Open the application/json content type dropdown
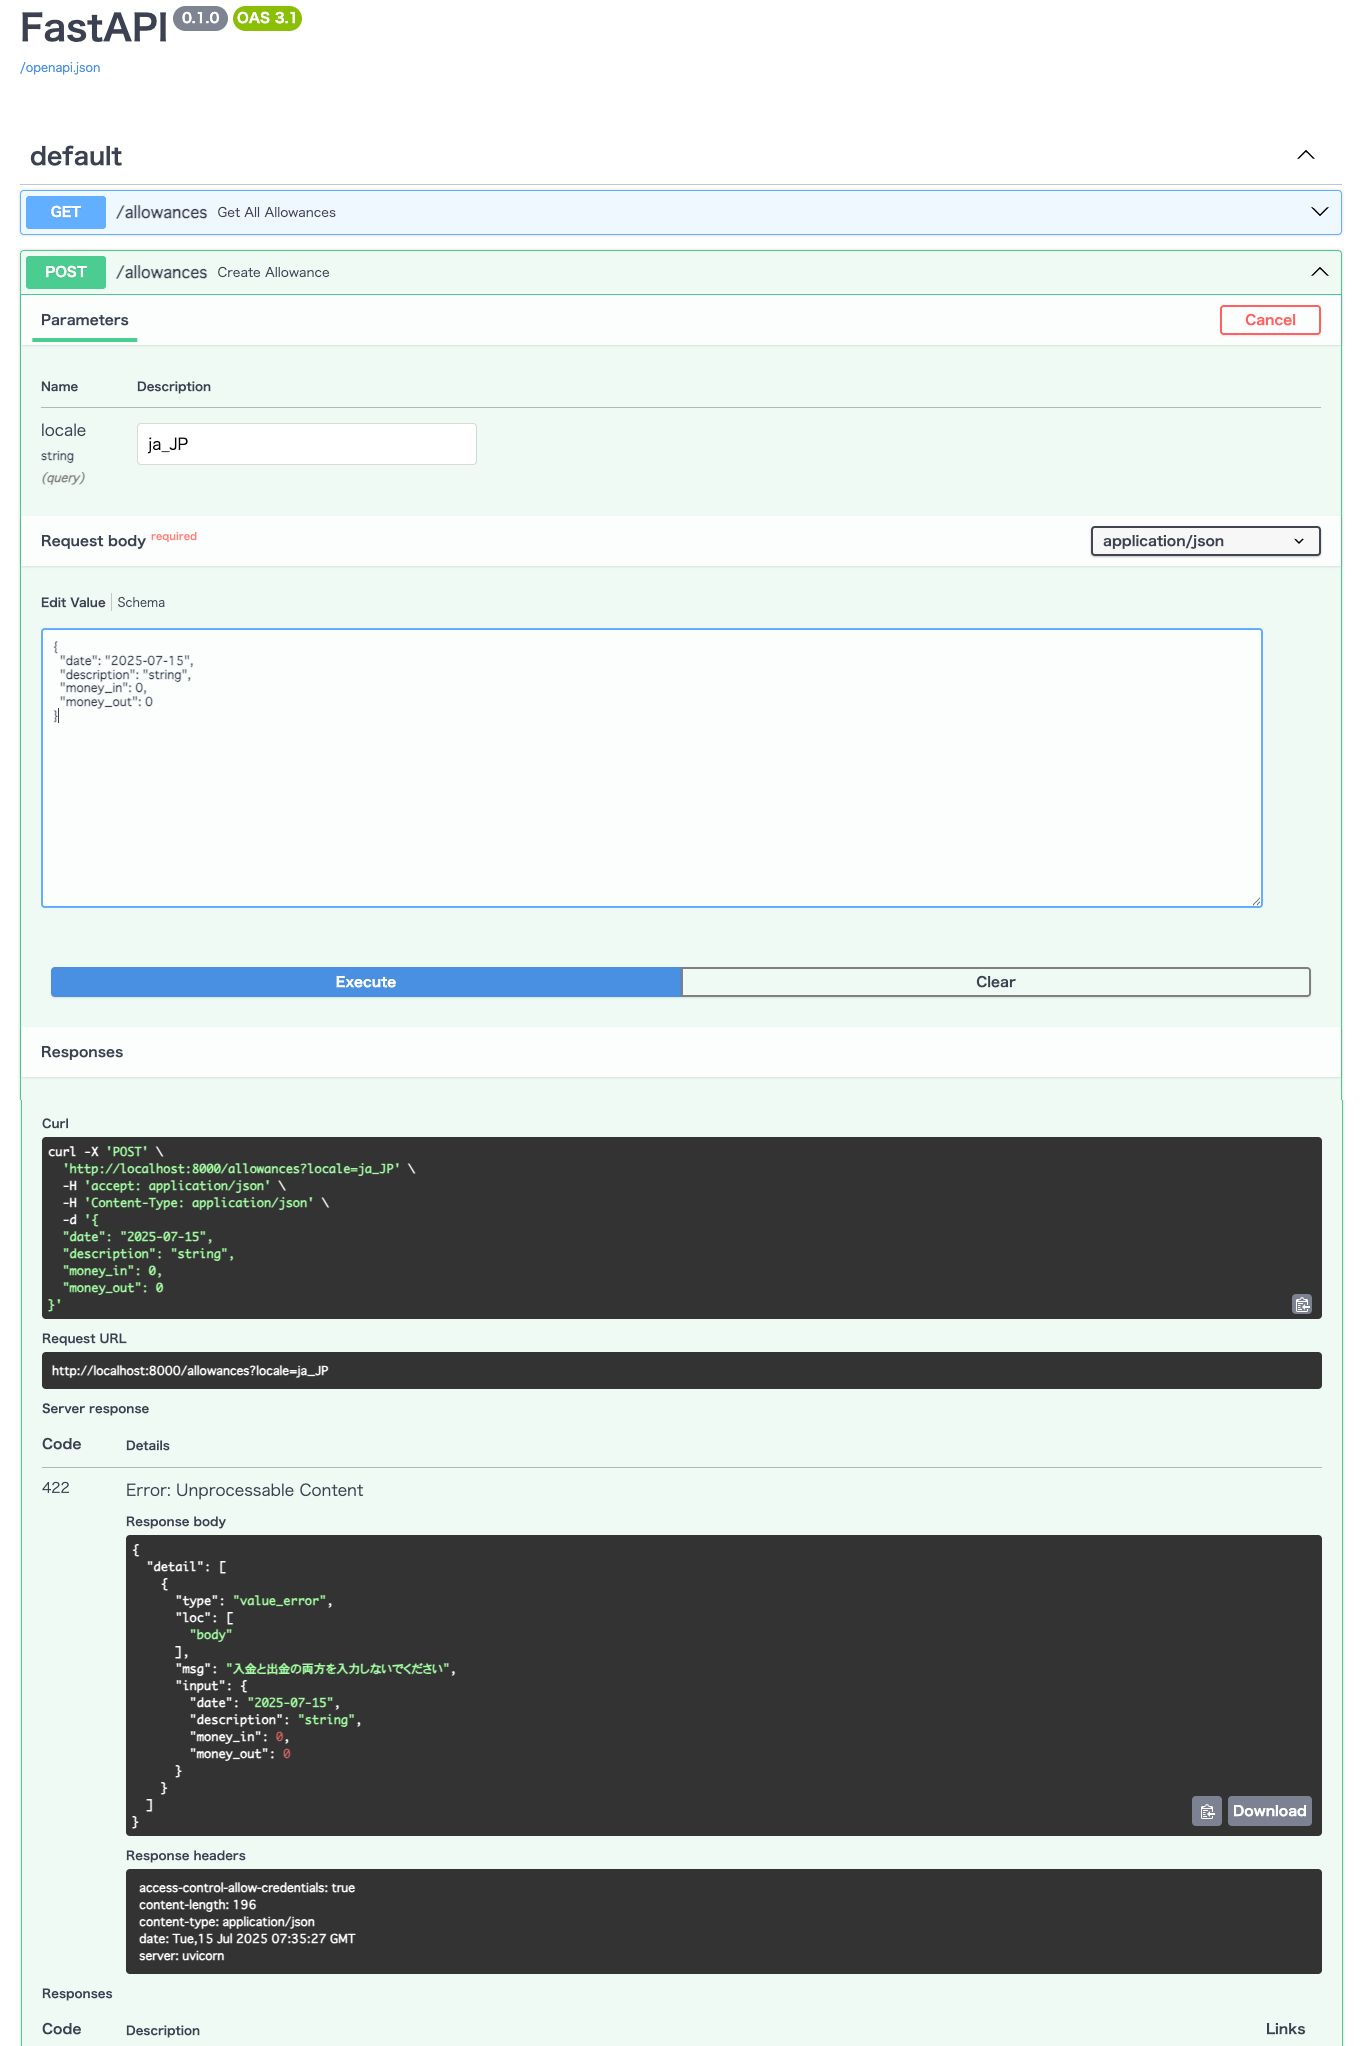This screenshot has width=1362, height=2046. click(x=1205, y=541)
